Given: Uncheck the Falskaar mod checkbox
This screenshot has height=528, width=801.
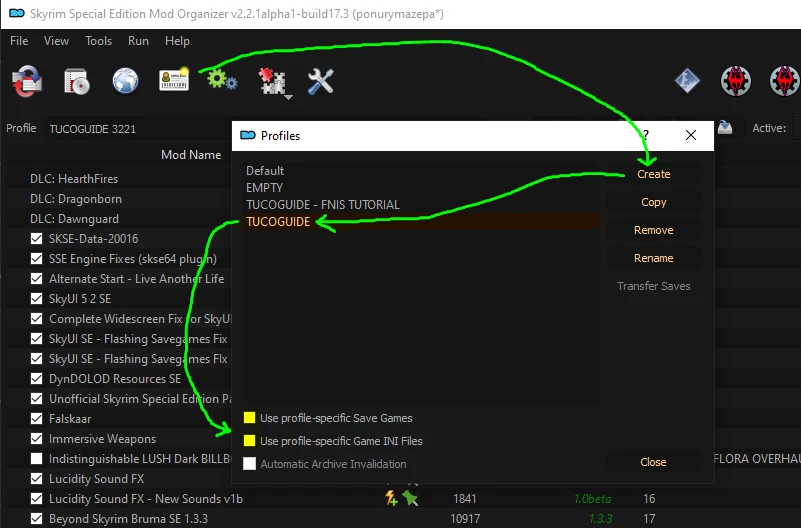Looking at the screenshot, I should pos(36,419).
